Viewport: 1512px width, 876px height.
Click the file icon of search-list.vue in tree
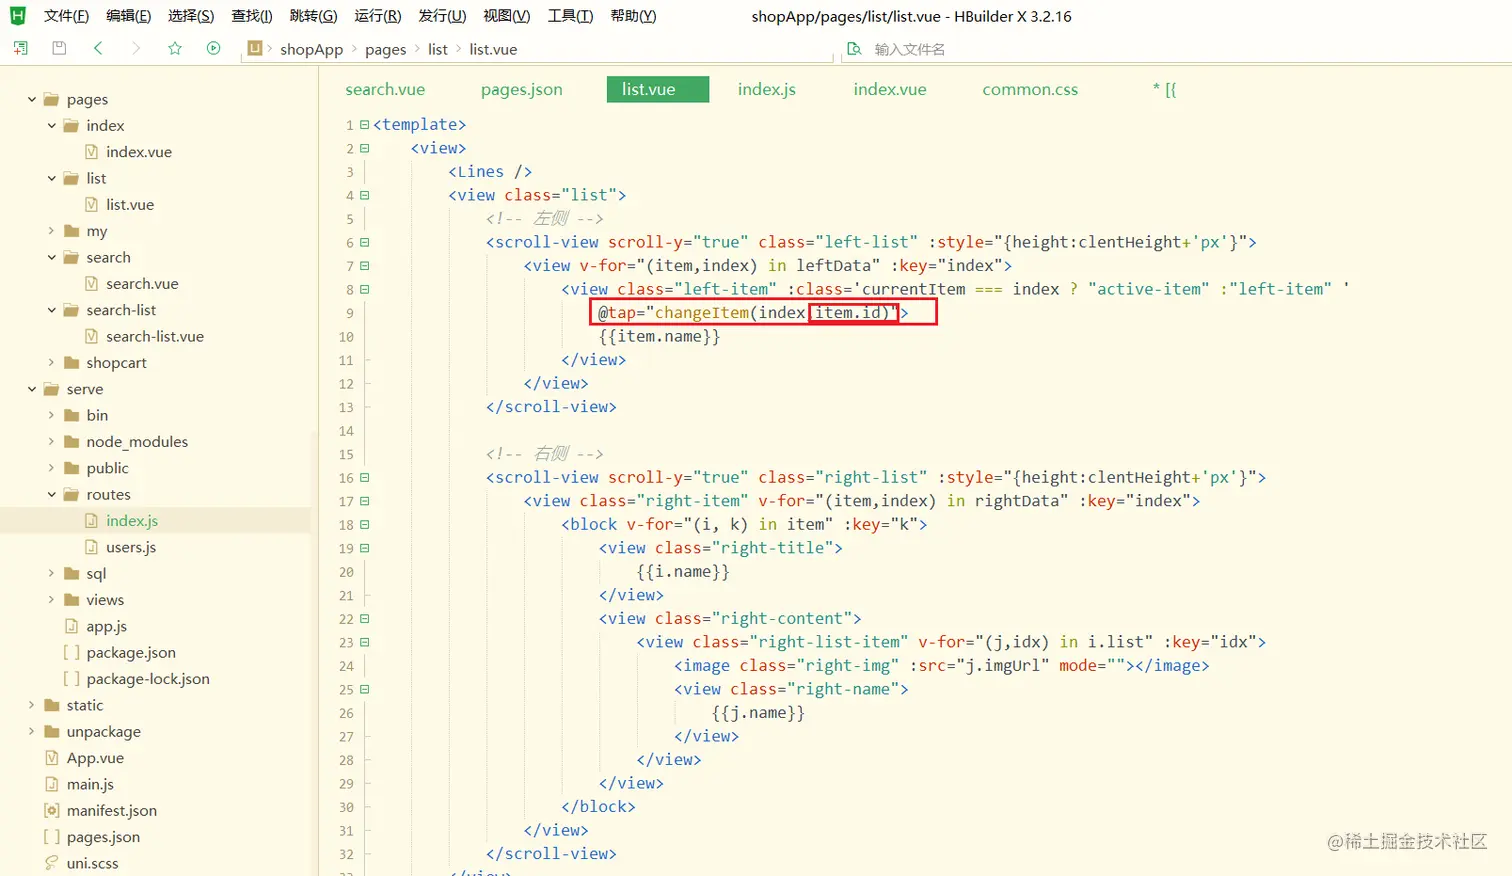click(92, 337)
